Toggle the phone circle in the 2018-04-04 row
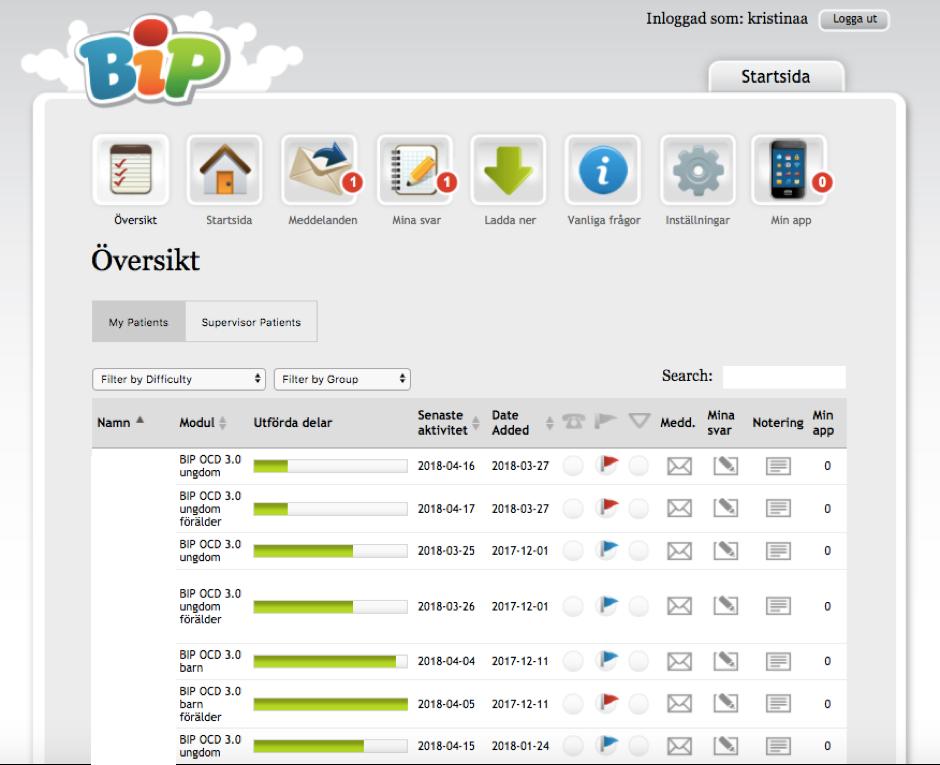940x765 pixels. pos(573,661)
